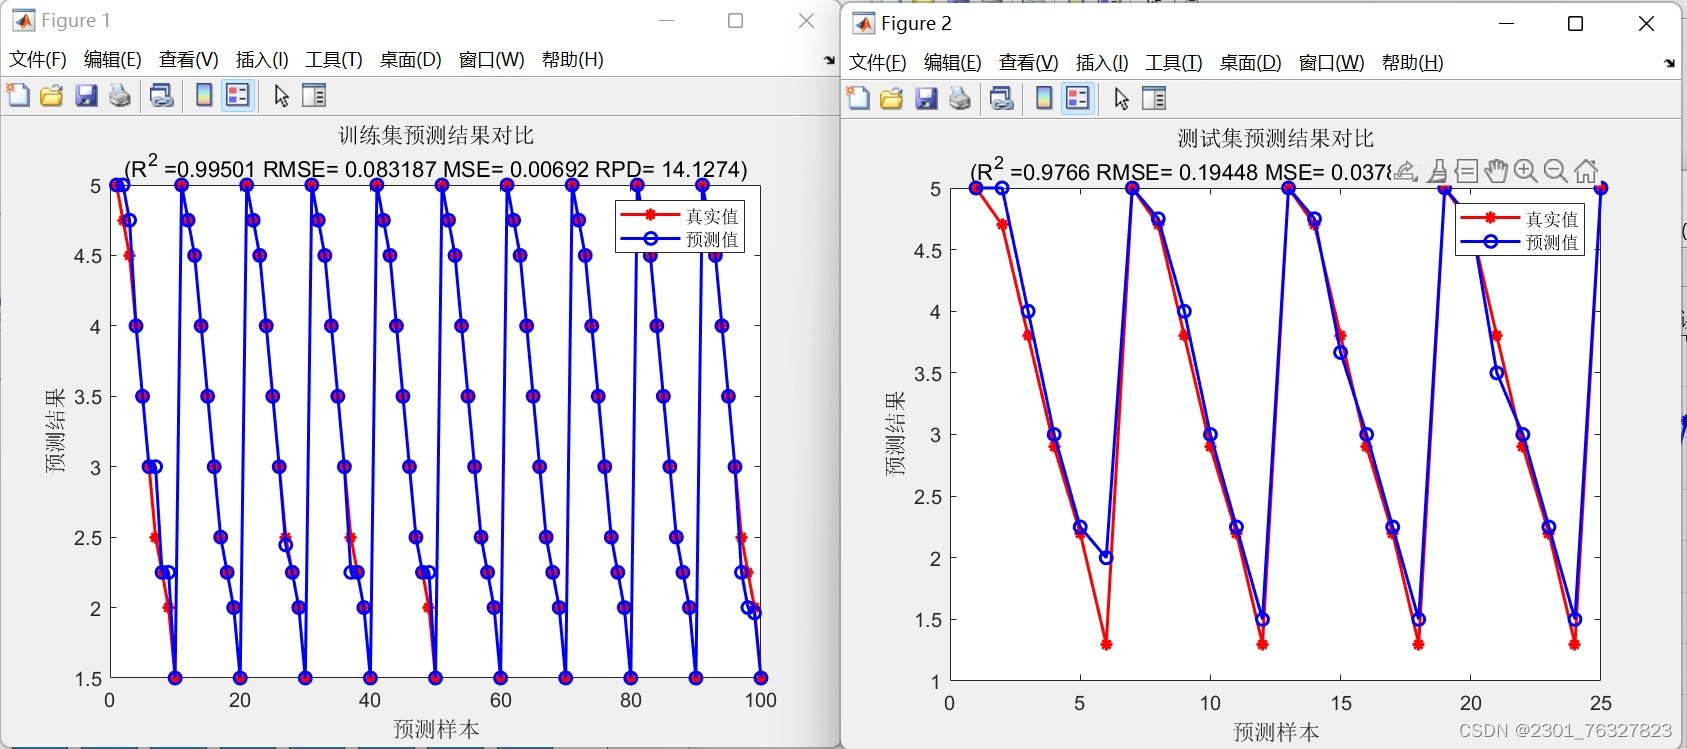Image resolution: width=1687 pixels, height=749 pixels.
Task: Select y-axis label 预测结果 in Figure 1
Action: coord(55,431)
